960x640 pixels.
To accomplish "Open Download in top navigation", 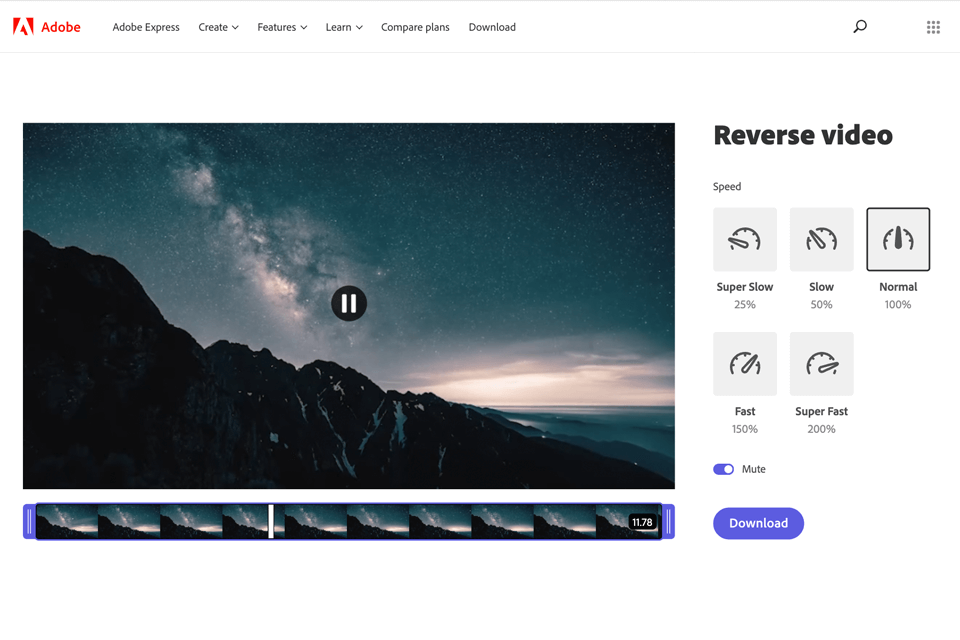I will tap(492, 27).
